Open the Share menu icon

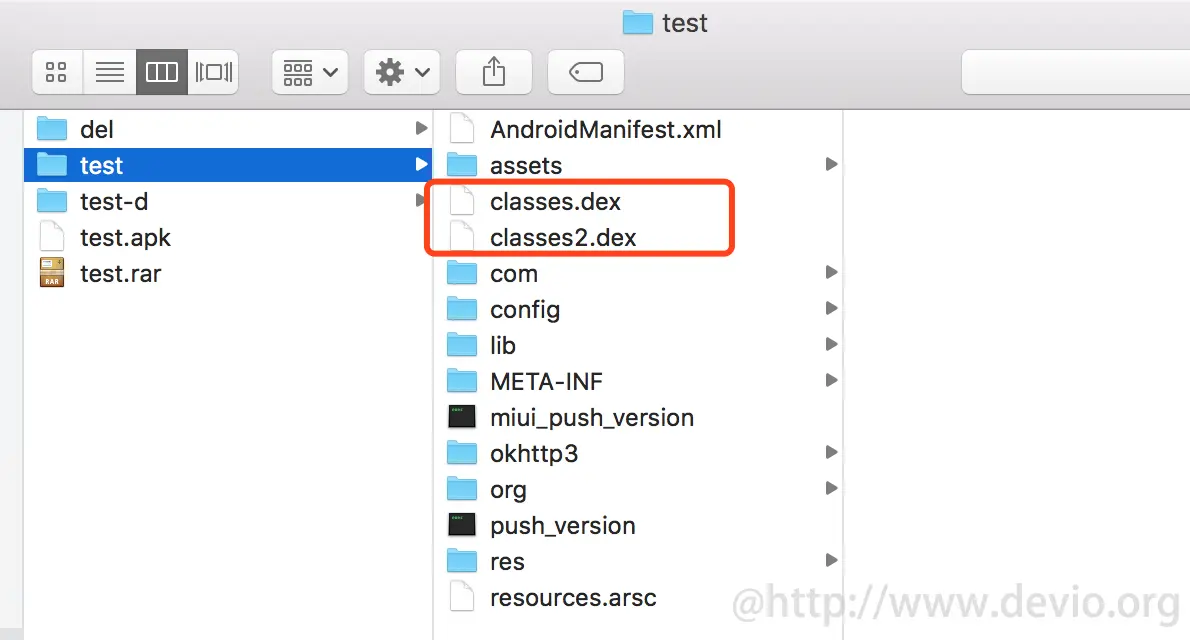pos(493,71)
